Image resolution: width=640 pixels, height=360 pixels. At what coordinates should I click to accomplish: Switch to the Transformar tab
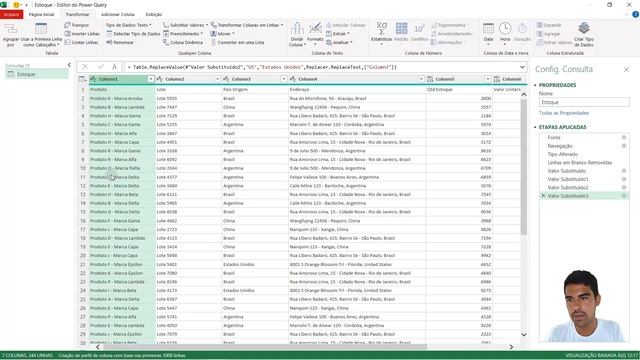77,14
